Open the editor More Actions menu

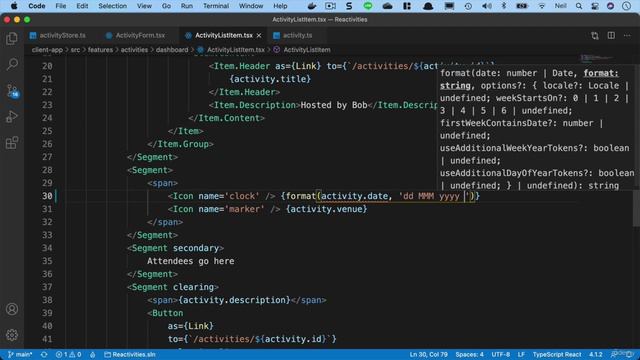click(x=627, y=36)
